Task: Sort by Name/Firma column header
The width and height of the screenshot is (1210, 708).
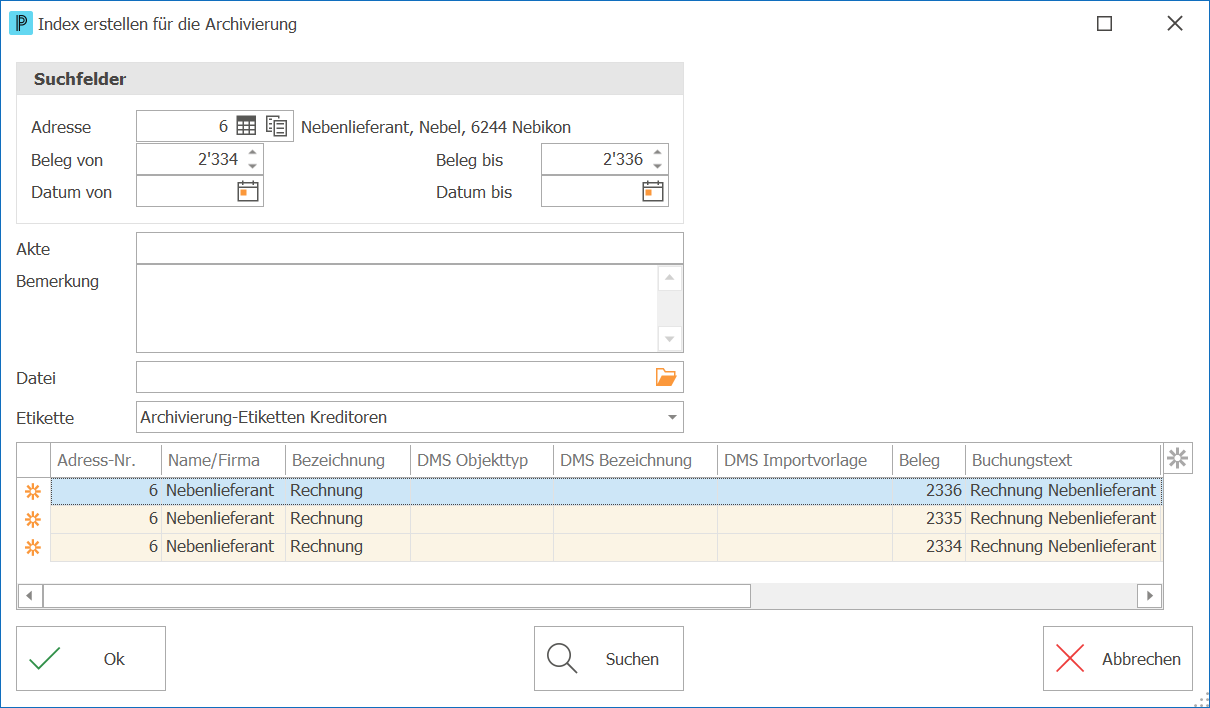Action: pos(224,460)
